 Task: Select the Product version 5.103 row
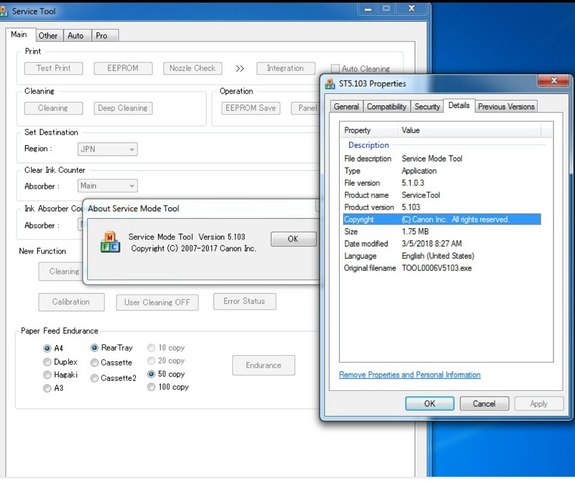point(442,207)
